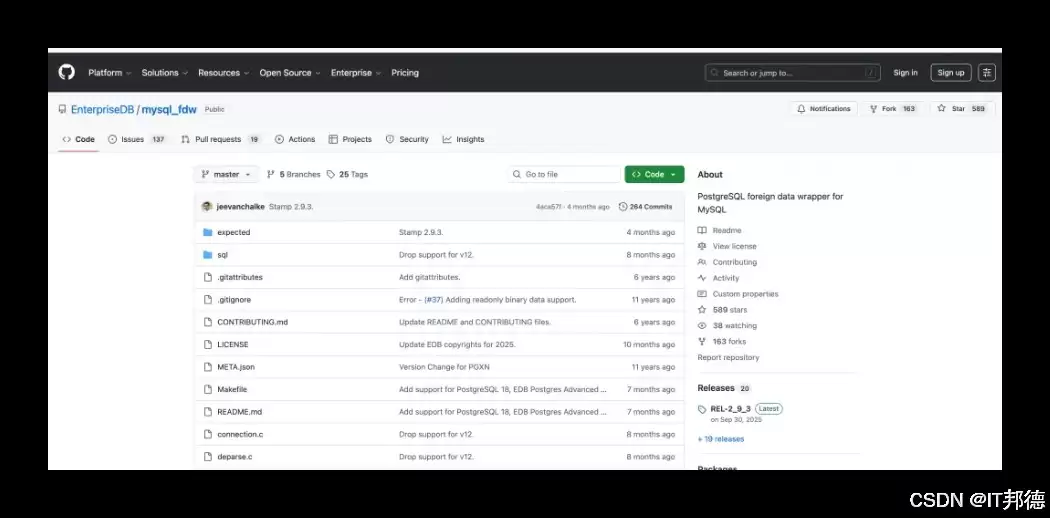Screen dimensions: 1050x518
Task: Click the folder icon next to sql
Action: (208, 255)
